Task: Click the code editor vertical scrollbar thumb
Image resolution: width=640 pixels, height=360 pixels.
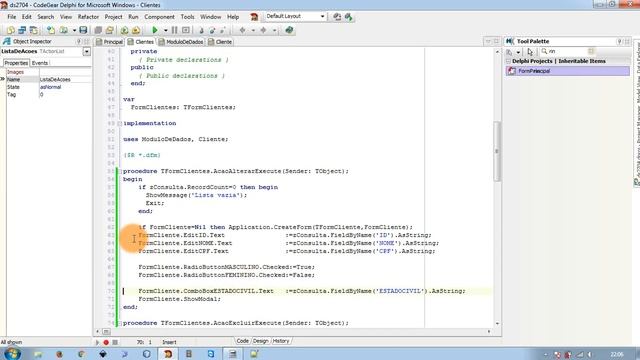Action: 497,151
